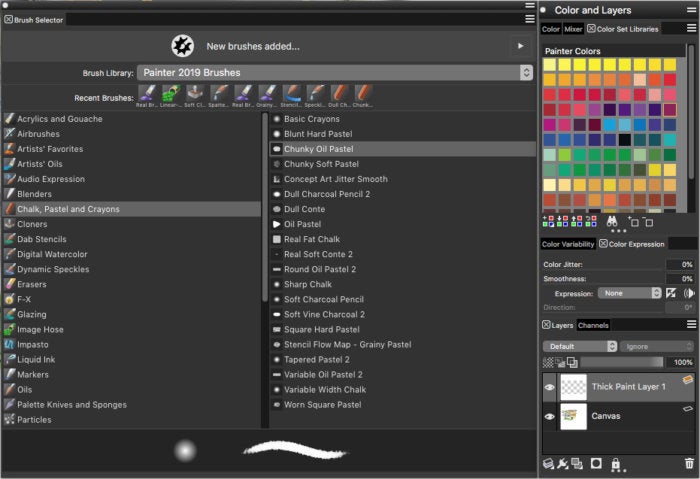Toggle preserve transparency checkered icon
This screenshot has width=700, height=479.
click(548, 362)
